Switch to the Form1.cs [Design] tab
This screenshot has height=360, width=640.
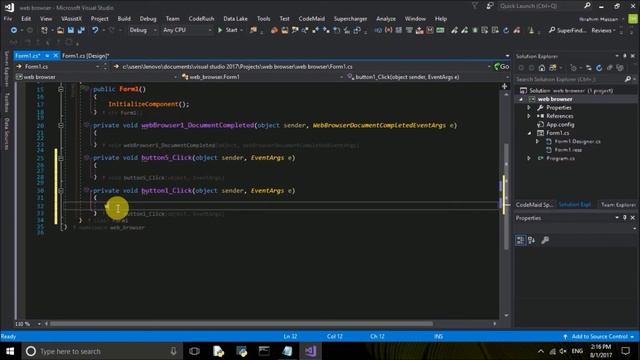86,56
